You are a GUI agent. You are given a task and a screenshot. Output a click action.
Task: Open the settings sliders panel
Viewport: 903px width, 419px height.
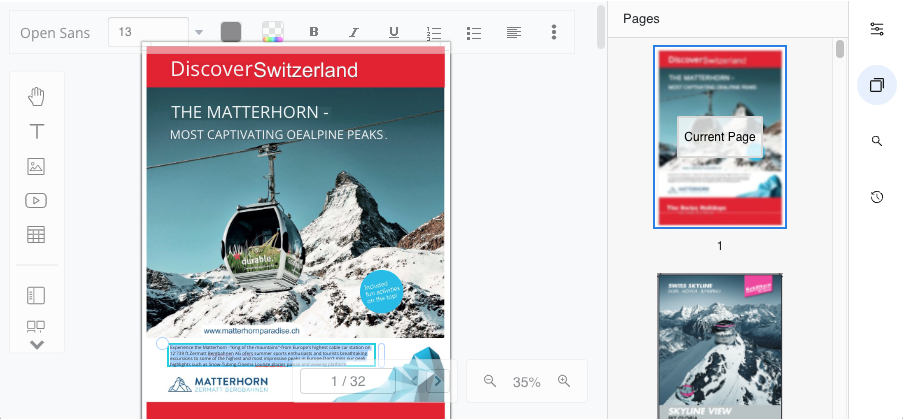click(877, 29)
